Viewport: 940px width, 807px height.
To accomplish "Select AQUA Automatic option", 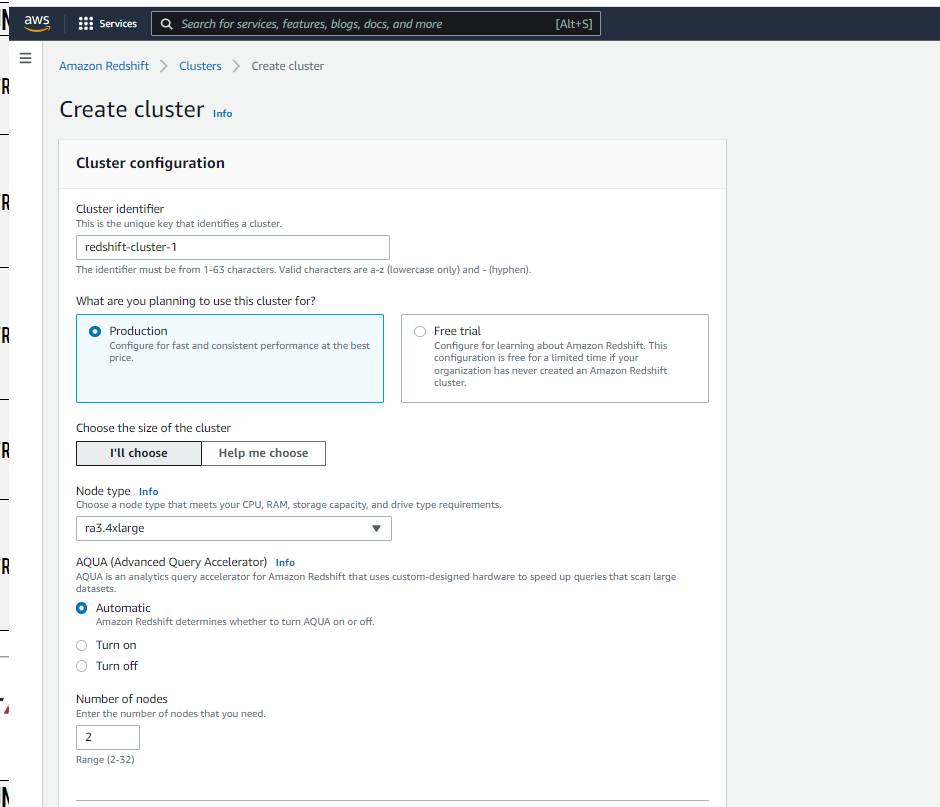I will click(82, 608).
